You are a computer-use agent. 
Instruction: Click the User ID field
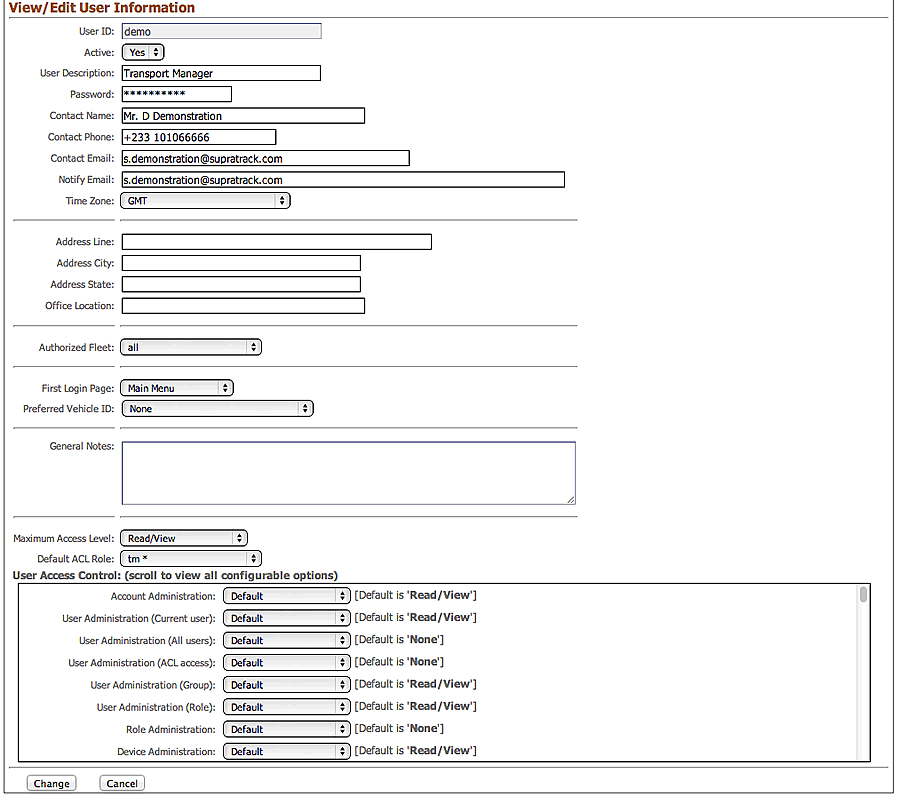(x=222, y=31)
